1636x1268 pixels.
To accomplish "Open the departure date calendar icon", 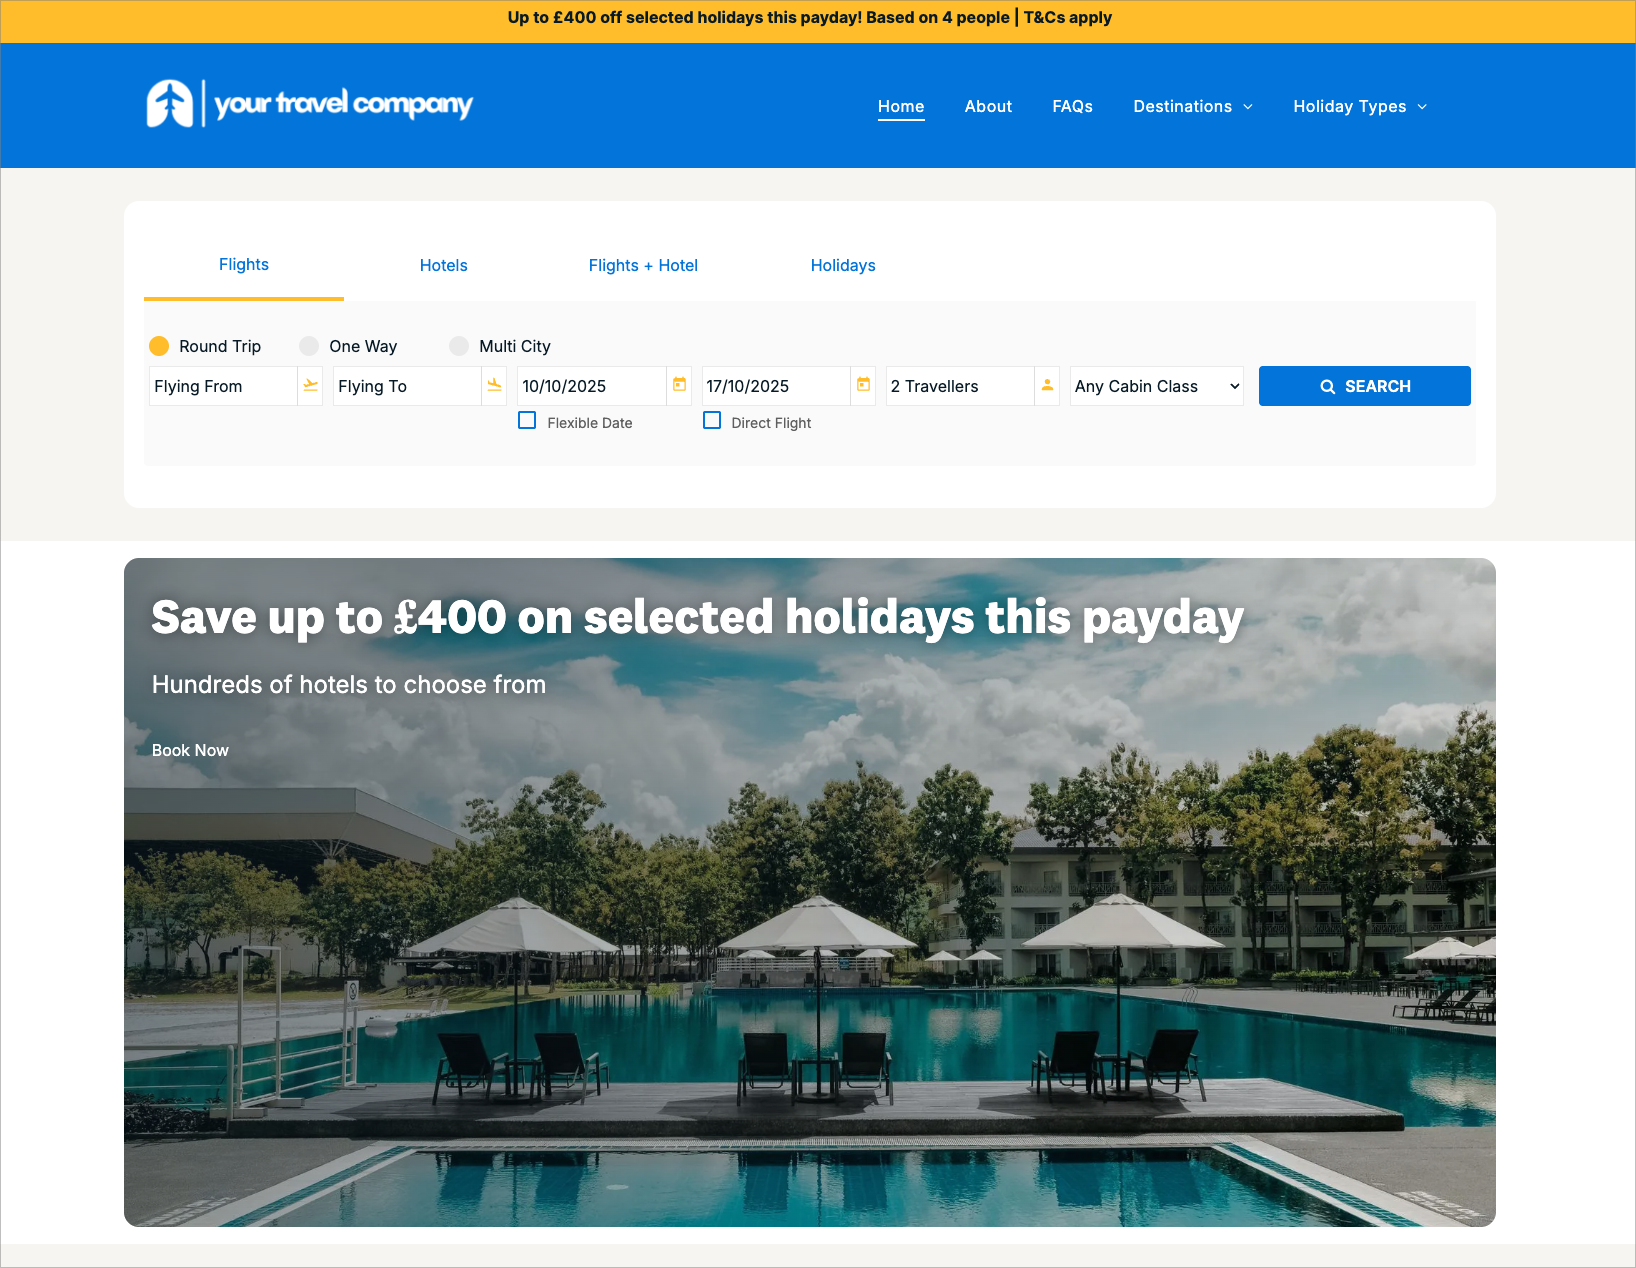I will (679, 384).
